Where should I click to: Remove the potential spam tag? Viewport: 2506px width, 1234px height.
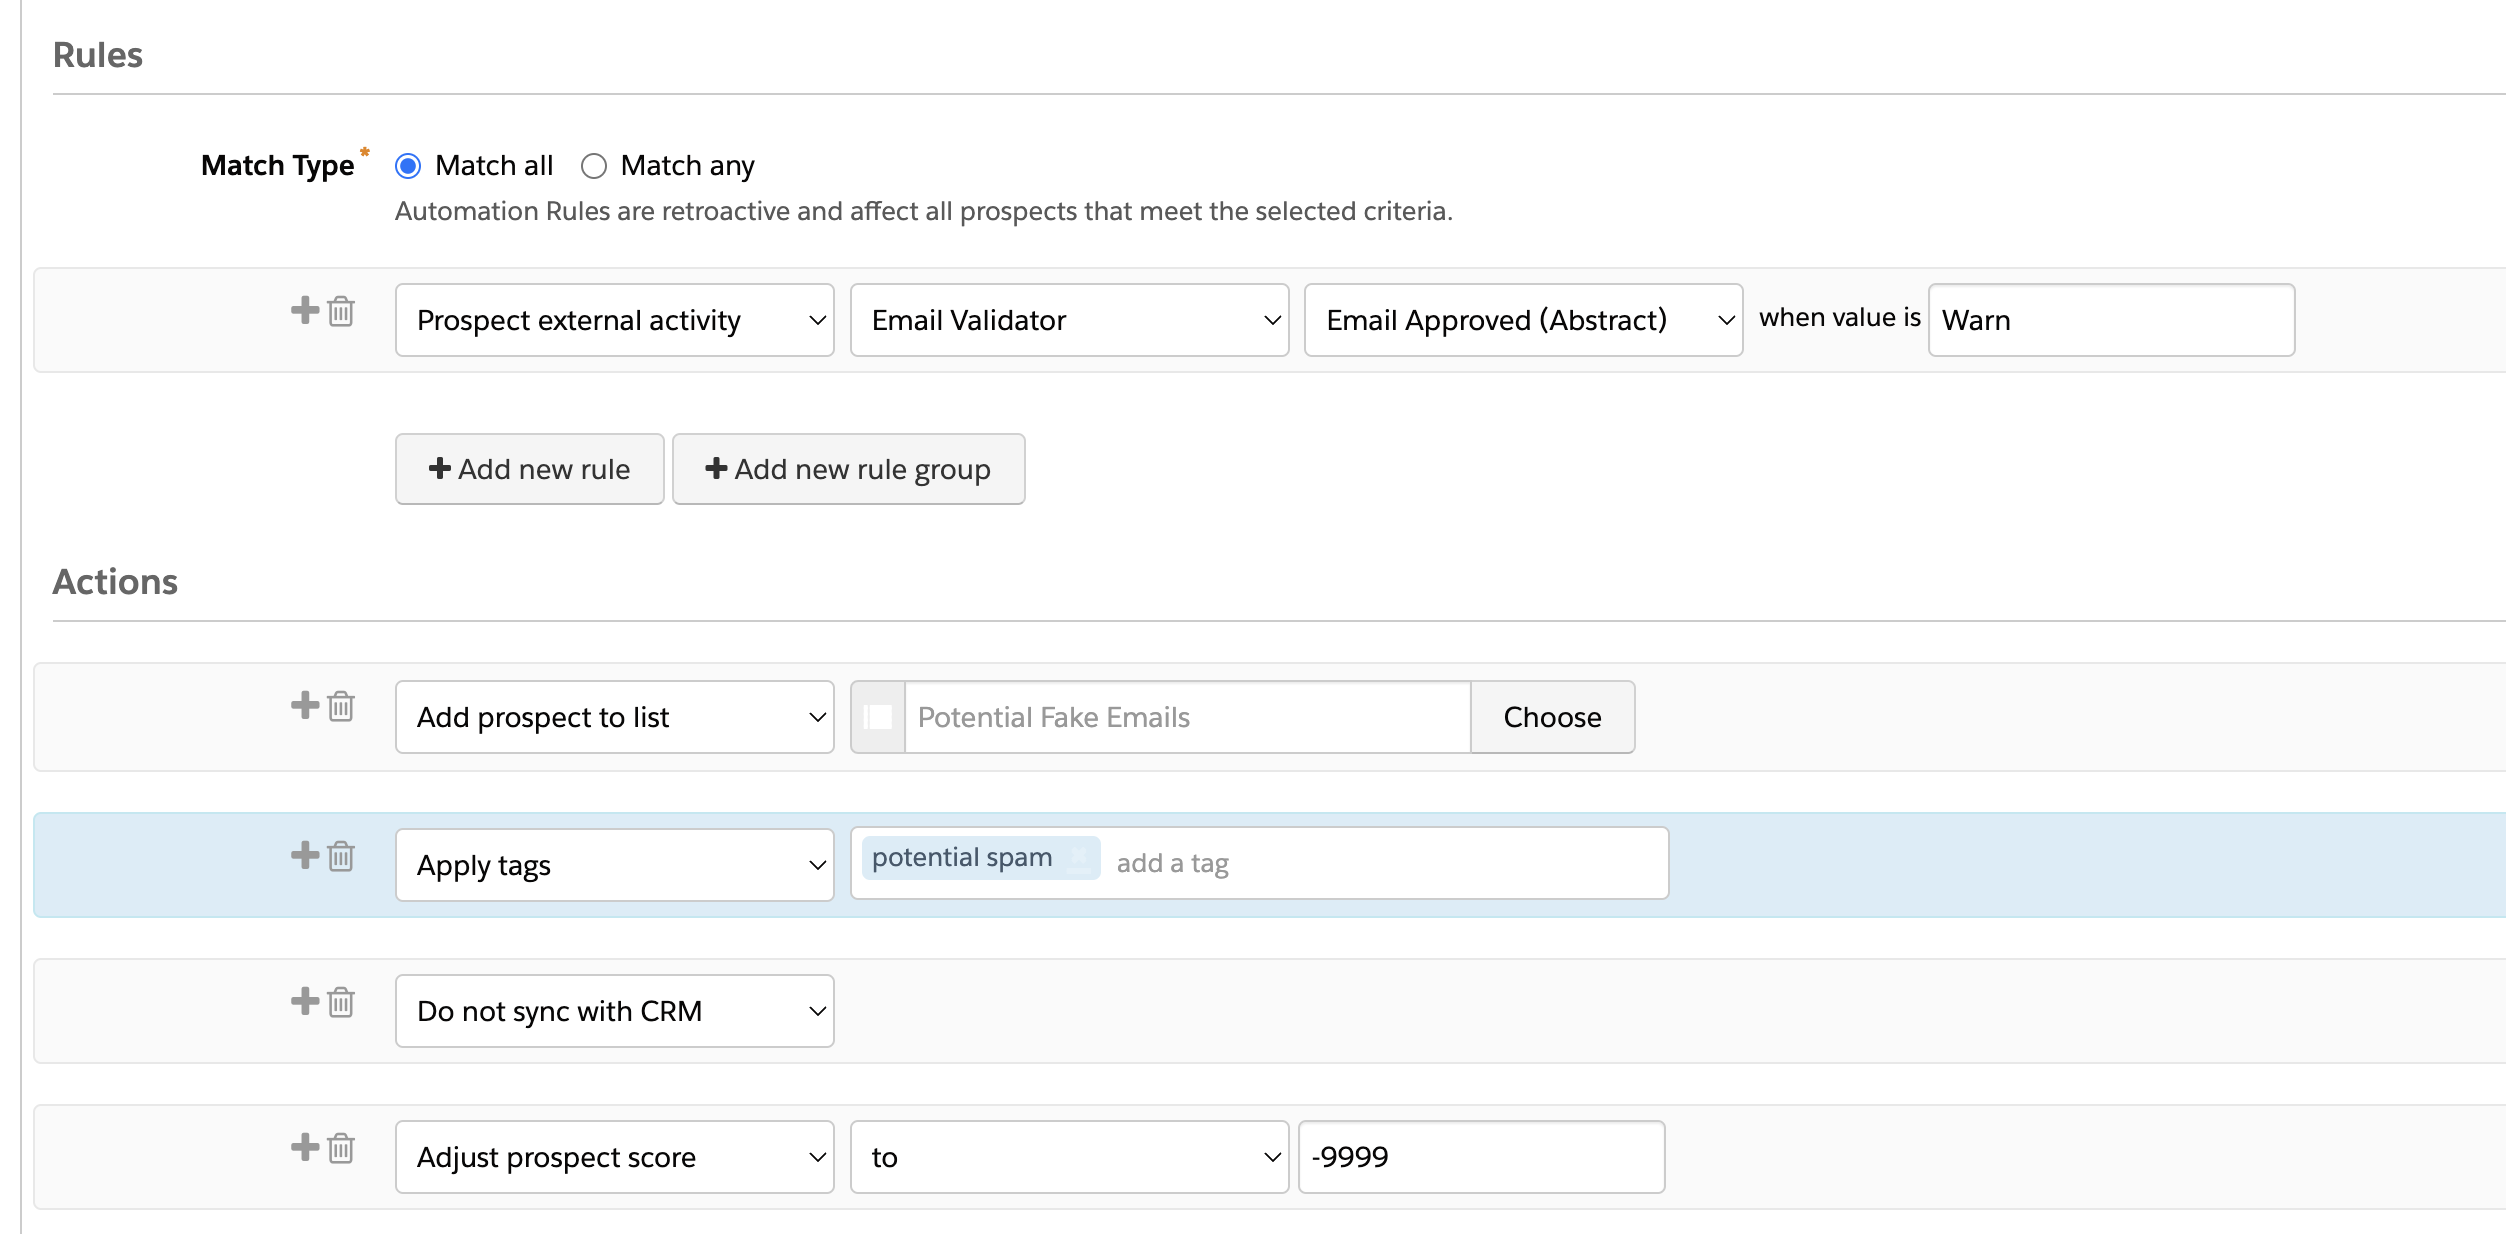pyautogui.click(x=1080, y=857)
